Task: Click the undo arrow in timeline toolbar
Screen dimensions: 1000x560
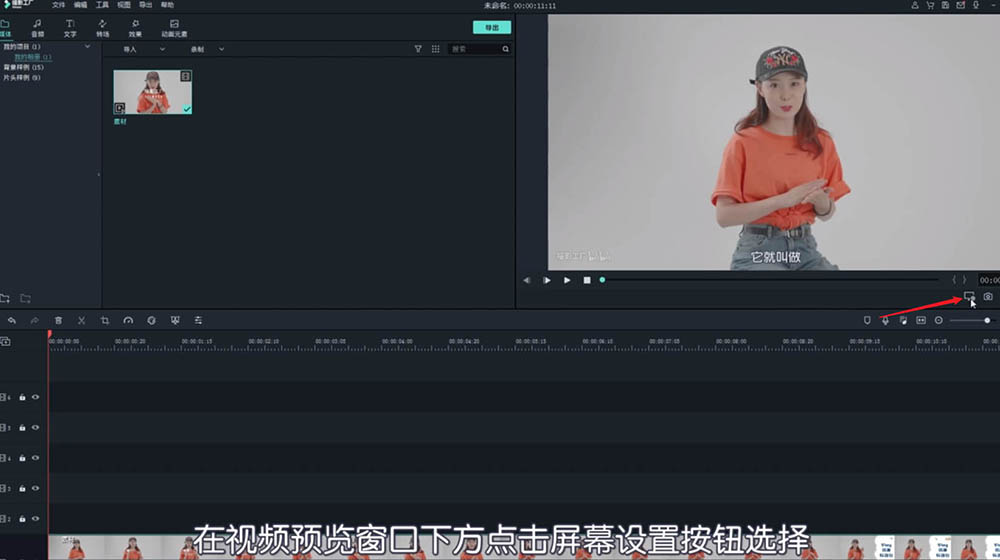Action: 12,320
